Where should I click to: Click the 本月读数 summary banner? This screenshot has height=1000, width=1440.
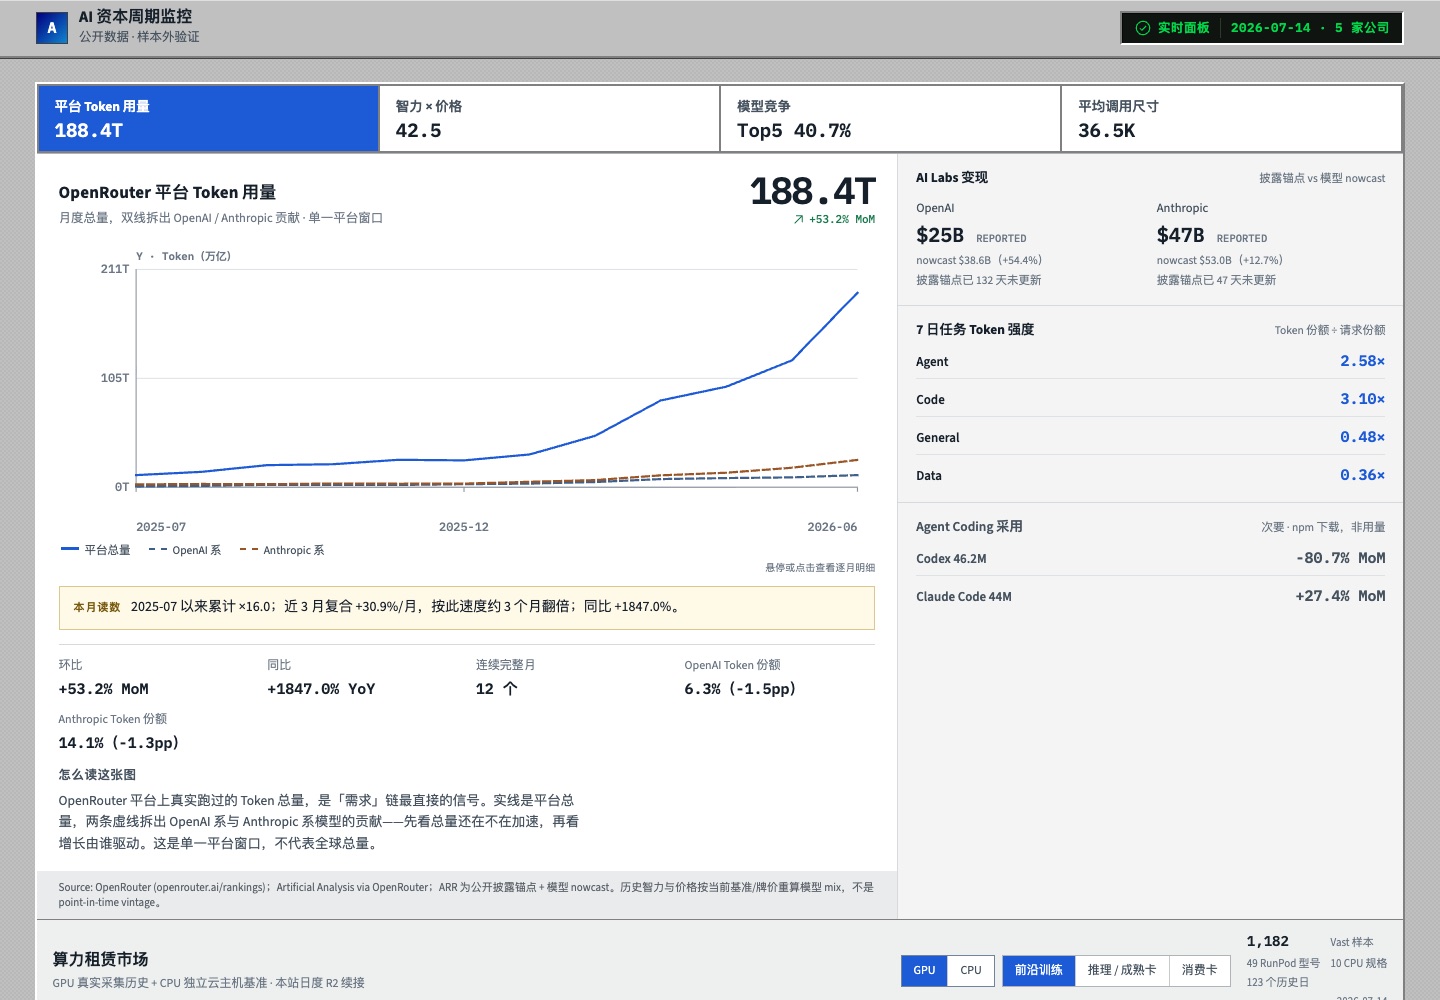click(x=467, y=607)
